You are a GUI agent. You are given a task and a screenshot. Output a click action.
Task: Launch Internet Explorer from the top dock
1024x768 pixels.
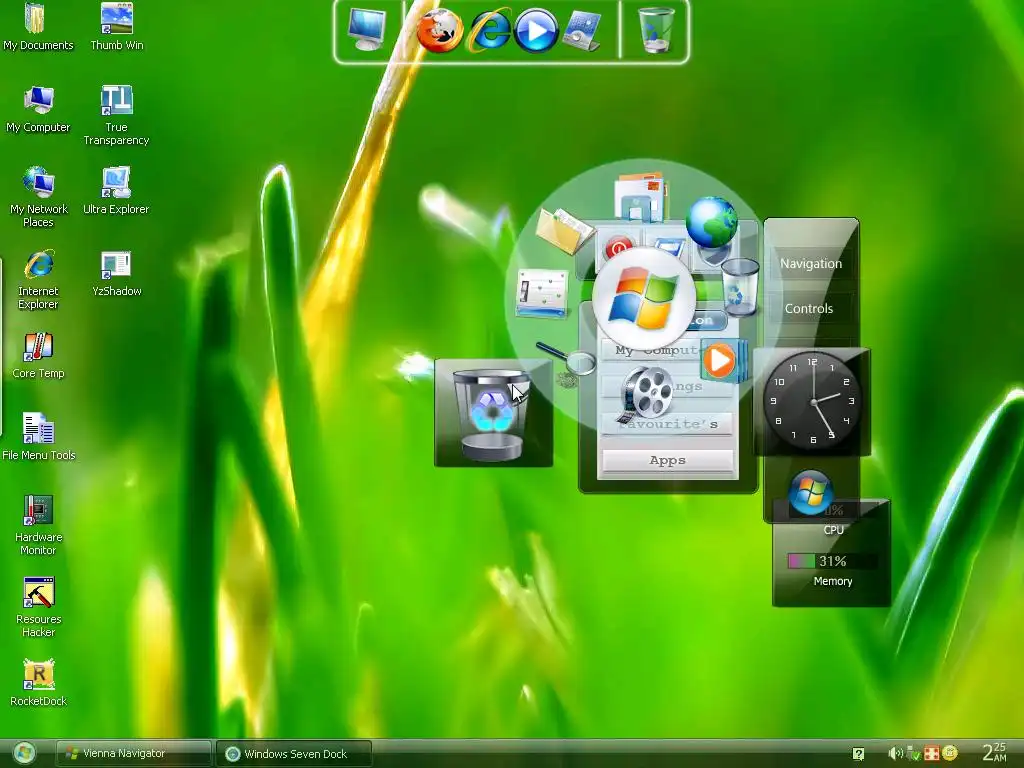(x=488, y=30)
